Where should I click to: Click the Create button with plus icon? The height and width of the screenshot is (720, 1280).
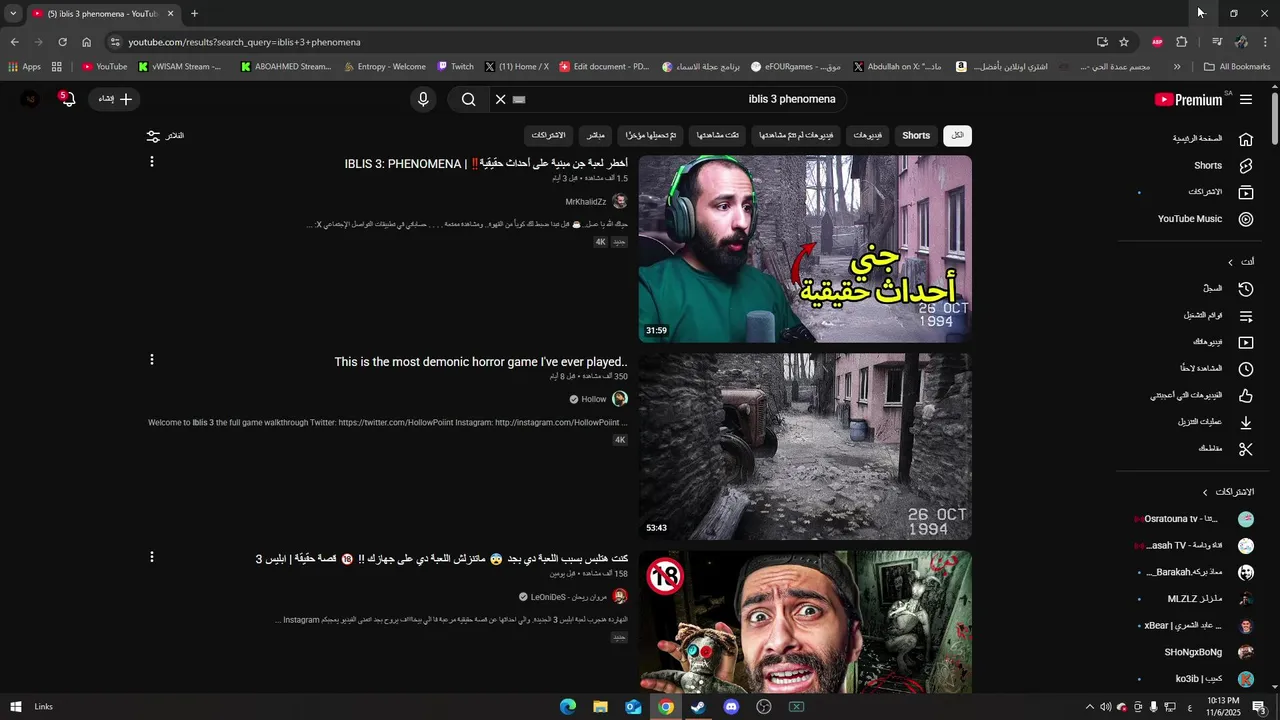pos(115,99)
